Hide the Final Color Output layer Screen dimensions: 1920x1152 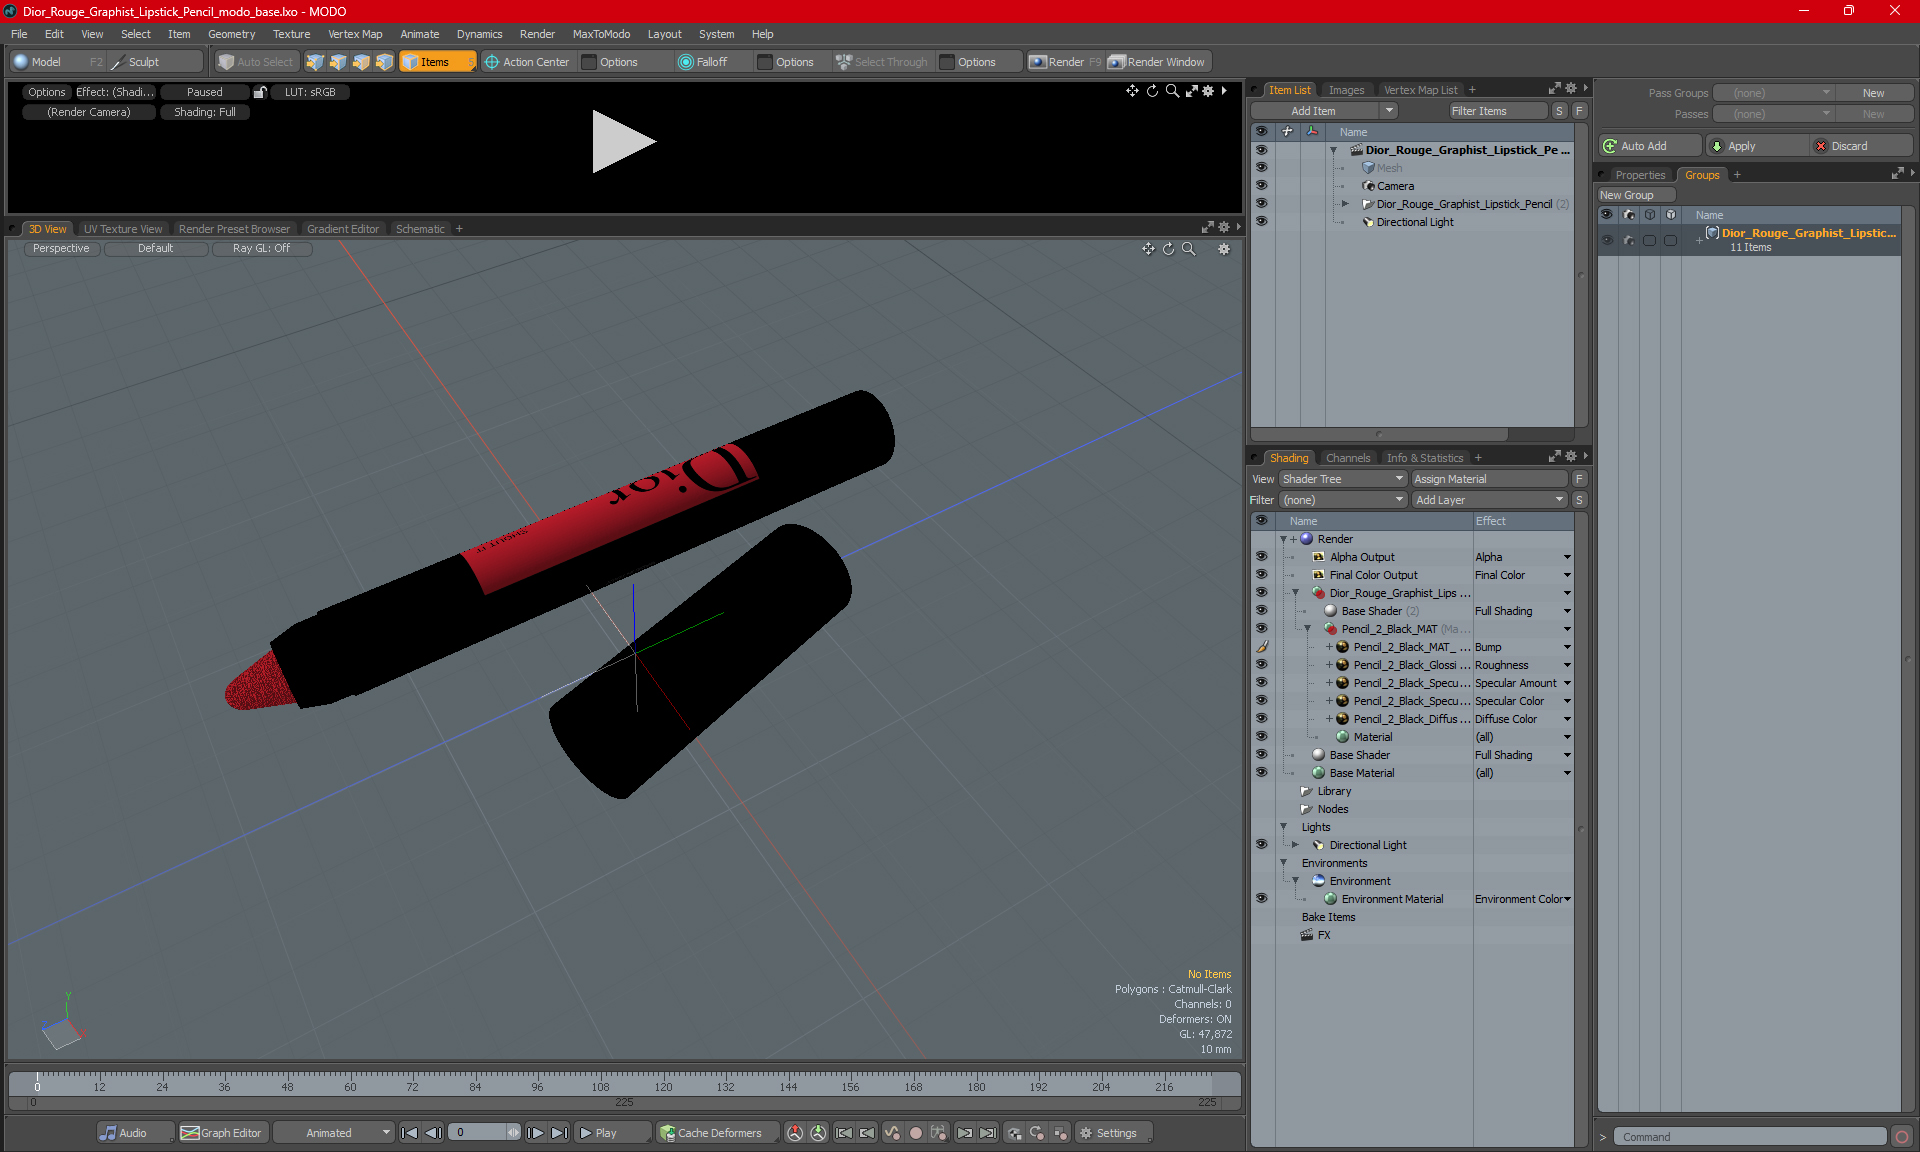[1261, 575]
